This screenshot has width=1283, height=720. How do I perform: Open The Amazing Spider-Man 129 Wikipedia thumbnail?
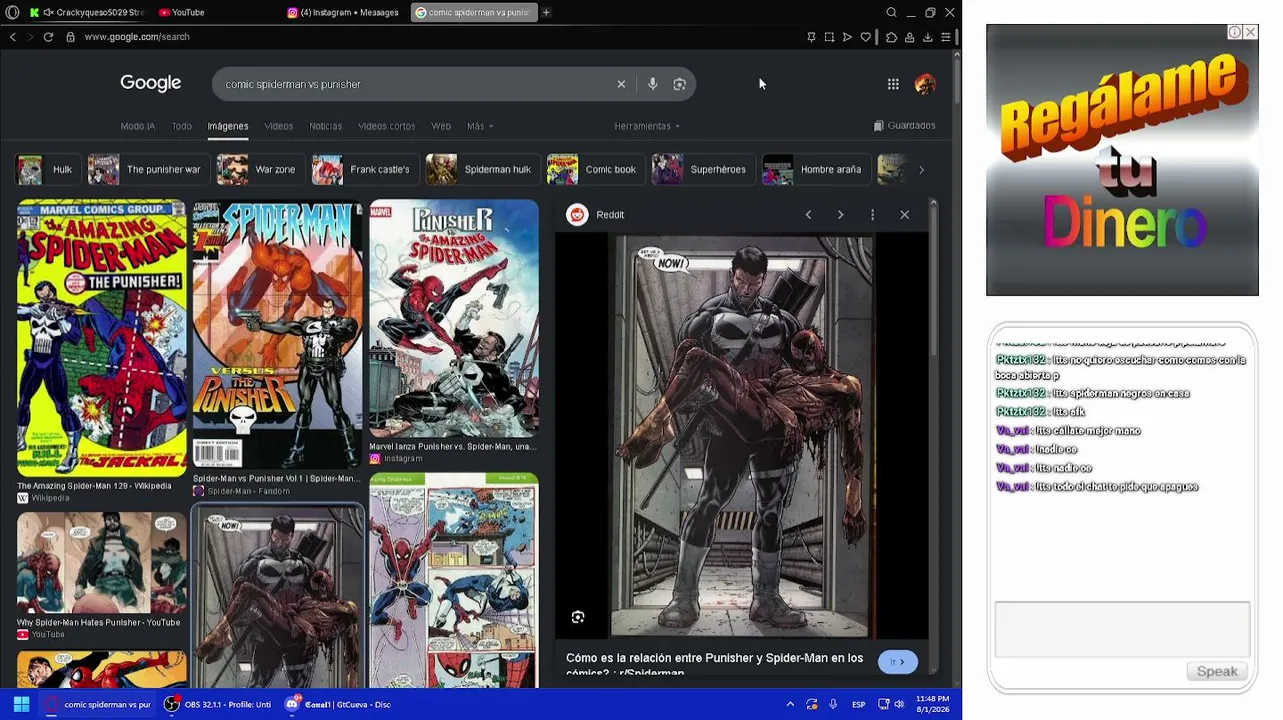[101, 338]
